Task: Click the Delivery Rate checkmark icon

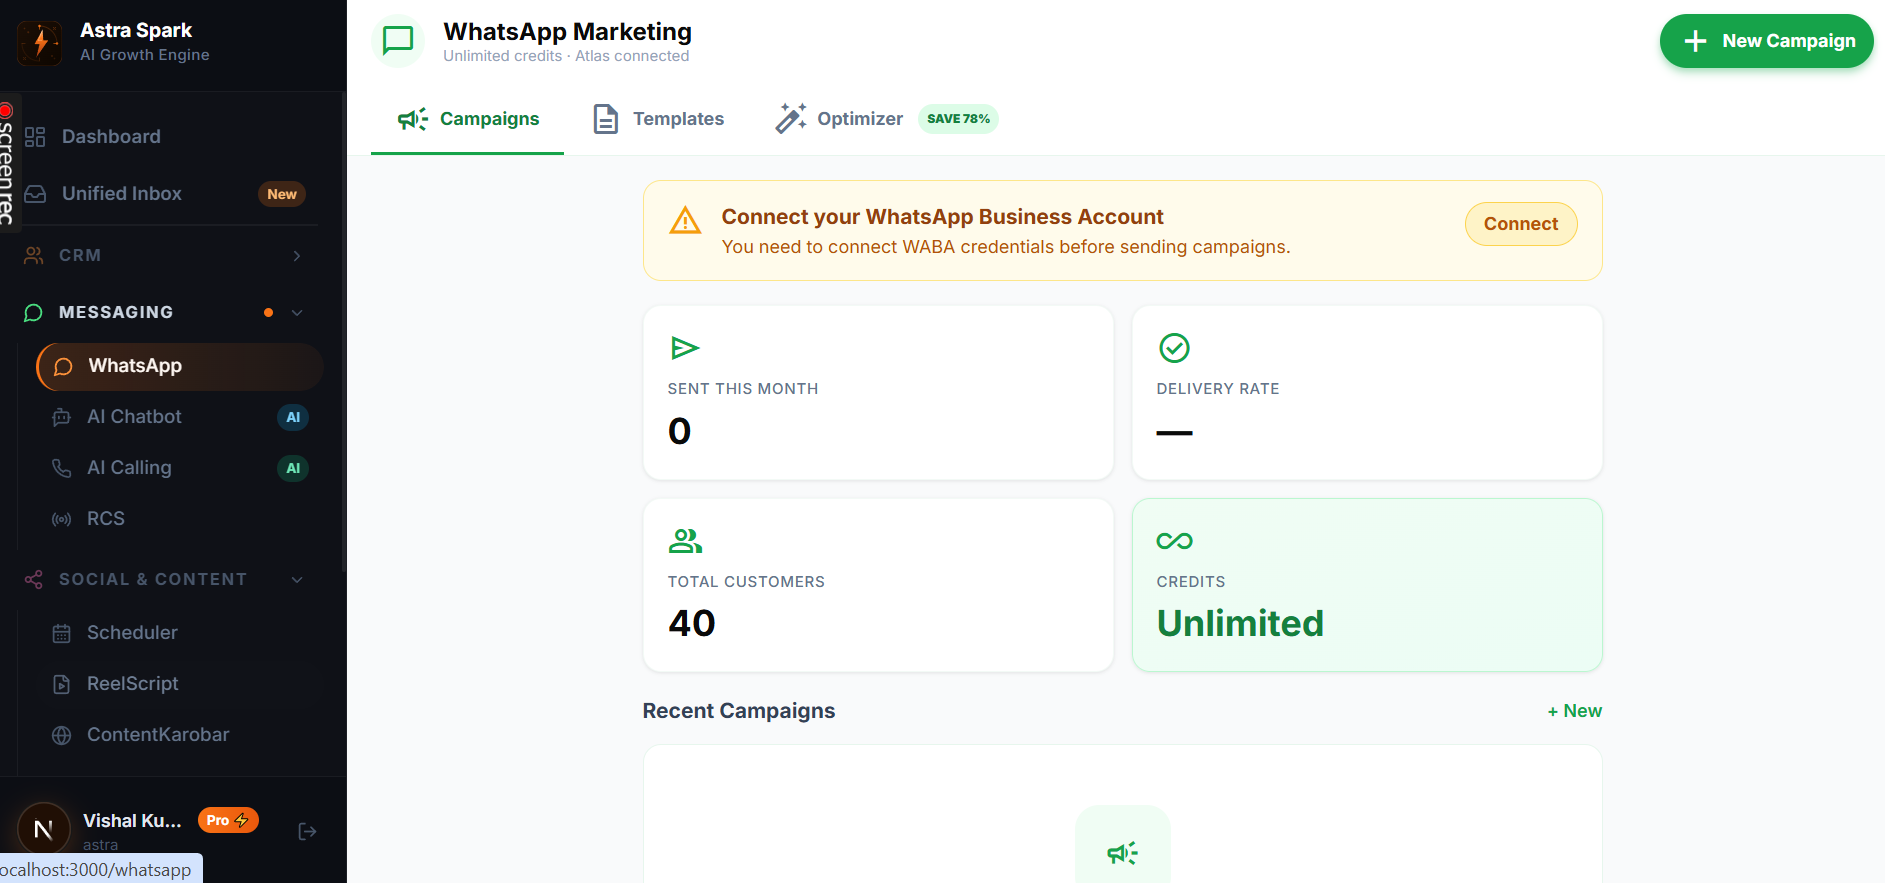Action: tap(1174, 348)
